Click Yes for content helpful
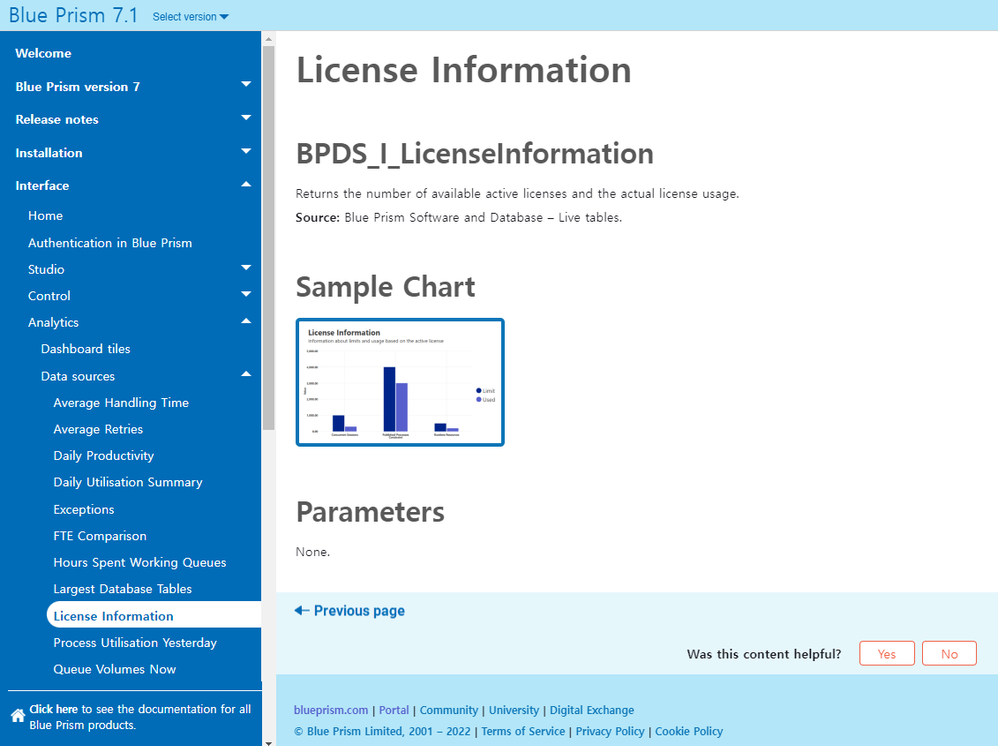Viewport: 998px width, 746px height. [x=886, y=654]
